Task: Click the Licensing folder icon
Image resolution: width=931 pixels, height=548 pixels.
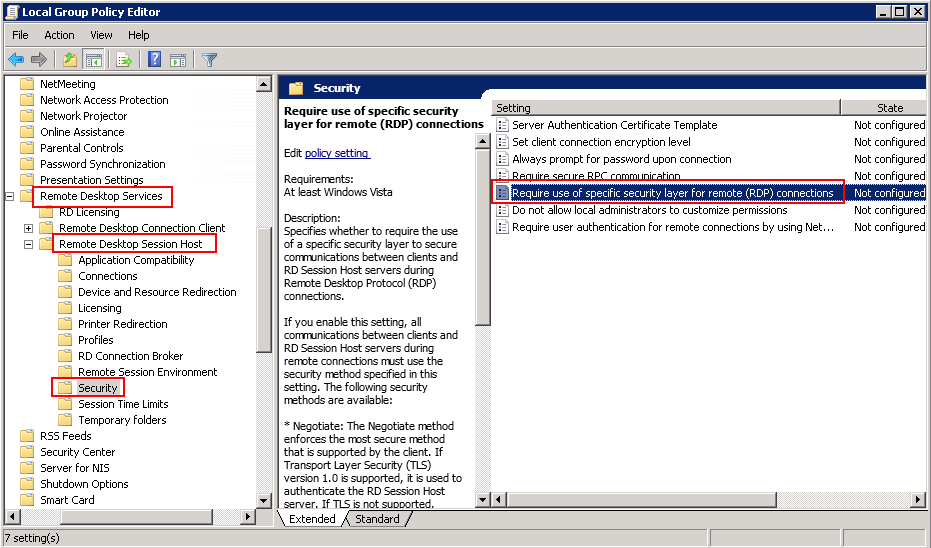Action: pos(65,308)
